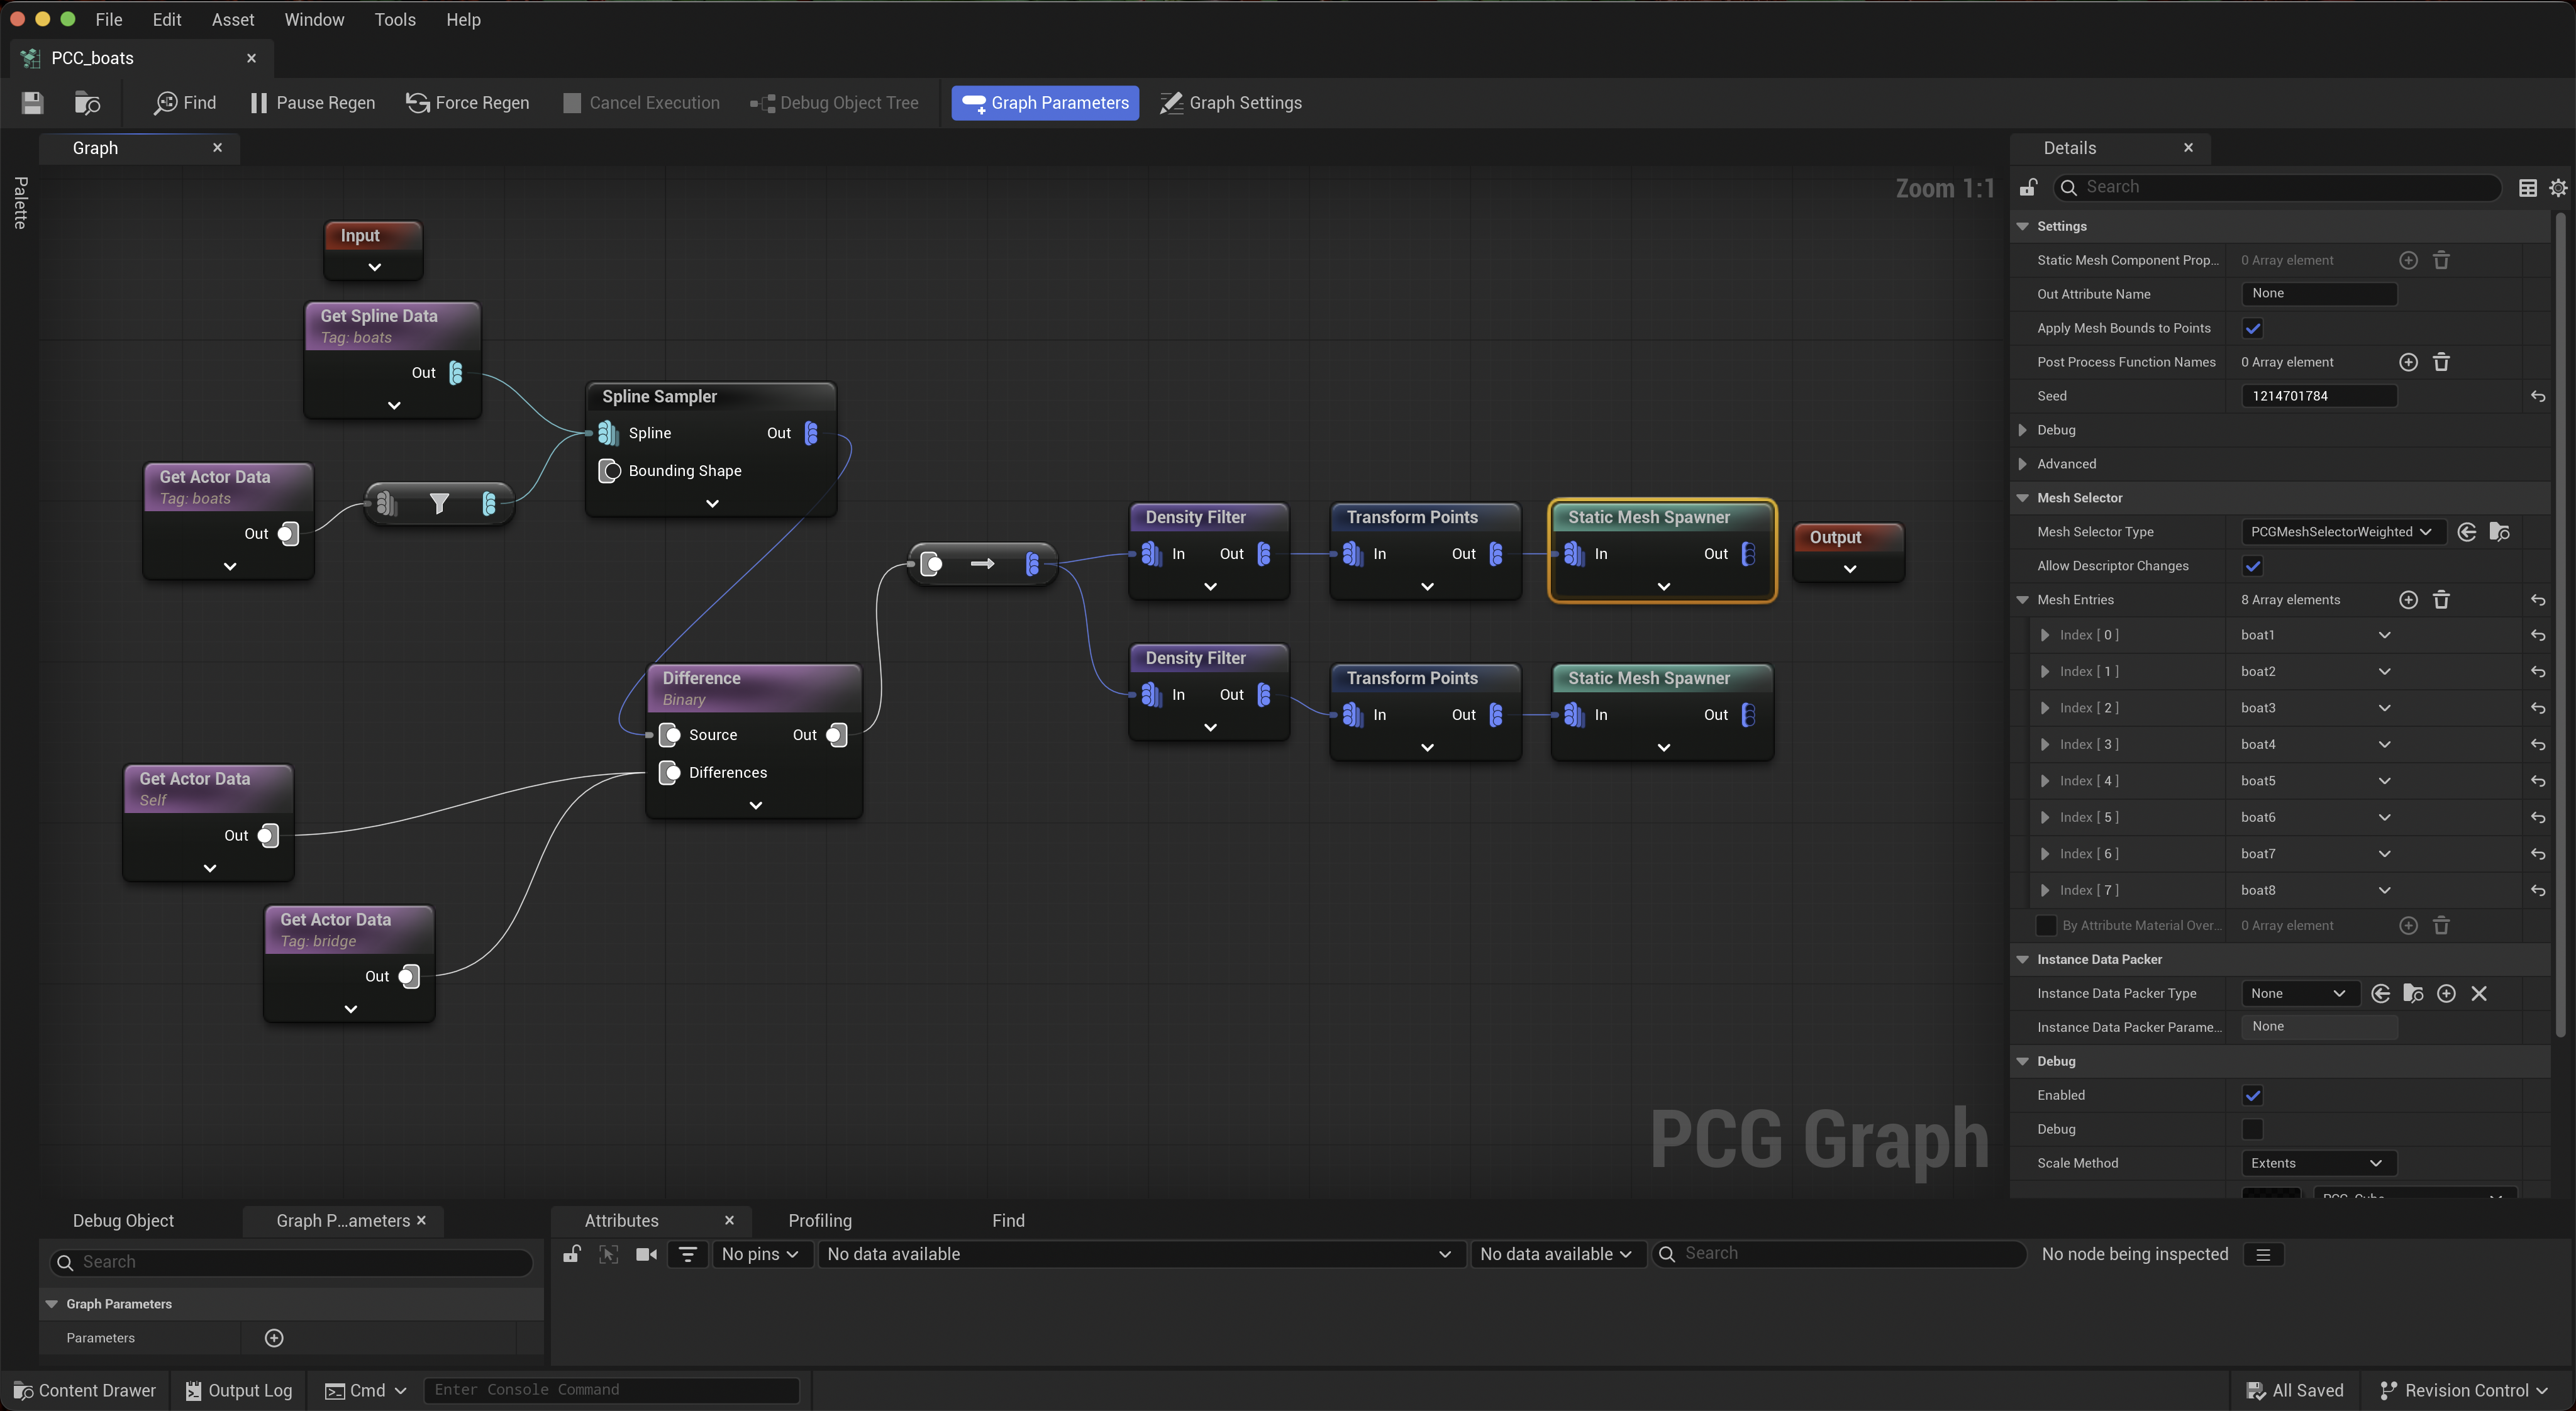The width and height of the screenshot is (2576, 1411).
Task: Open the Mesh Selector Type dropdown
Action: (2340, 532)
